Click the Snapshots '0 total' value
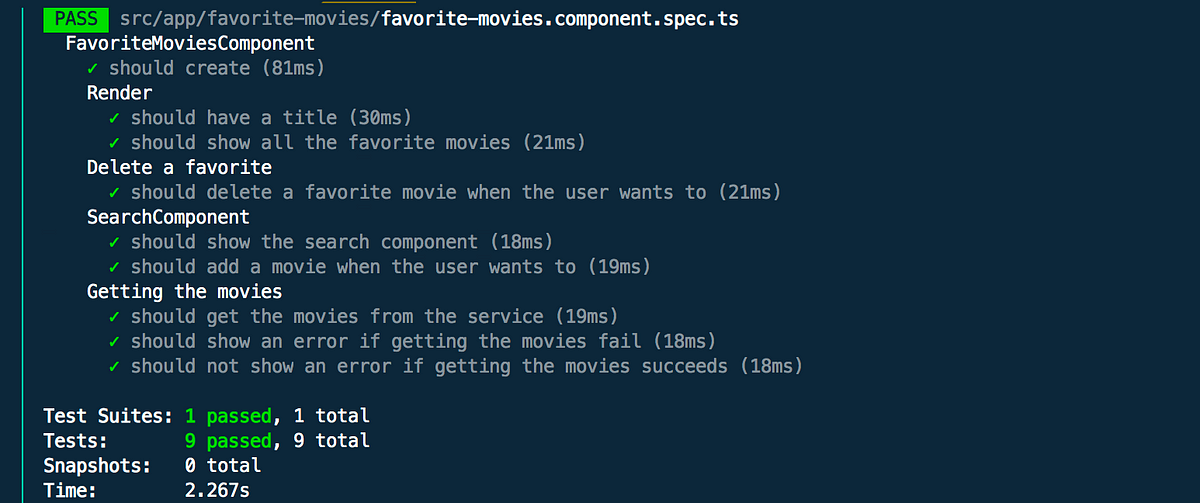The height and width of the screenshot is (503, 1200). pos(222,465)
